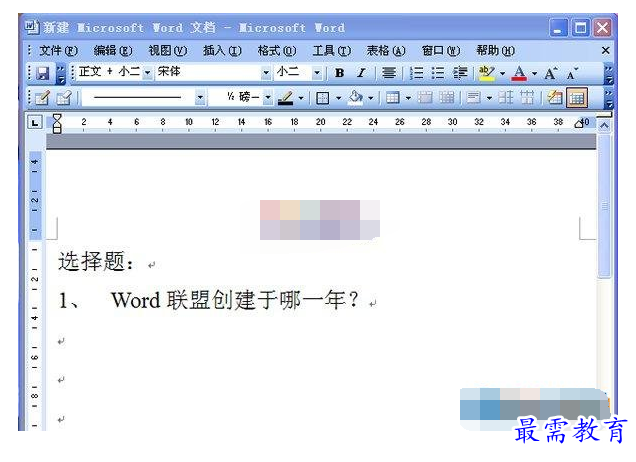The height and width of the screenshot is (462, 636).
Task: Click the right indent marker on ruler
Action: coord(579,124)
